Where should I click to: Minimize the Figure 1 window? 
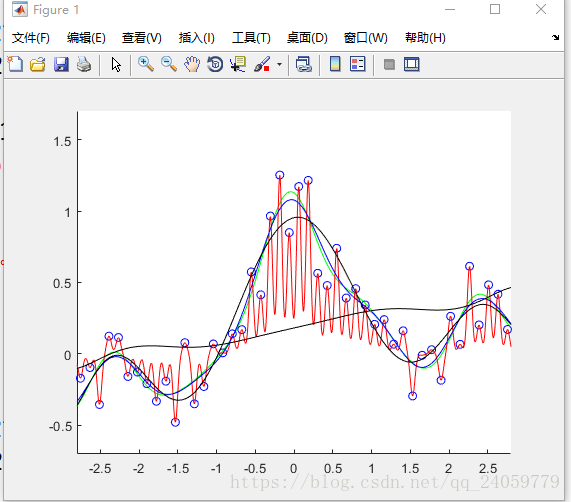click(450, 9)
